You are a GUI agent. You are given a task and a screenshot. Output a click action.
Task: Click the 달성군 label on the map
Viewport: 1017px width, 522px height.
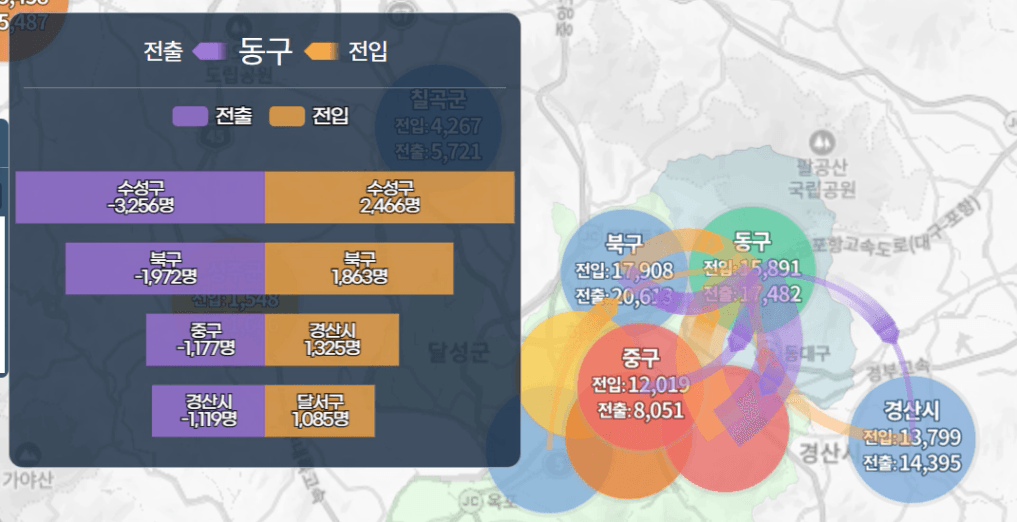tap(459, 351)
